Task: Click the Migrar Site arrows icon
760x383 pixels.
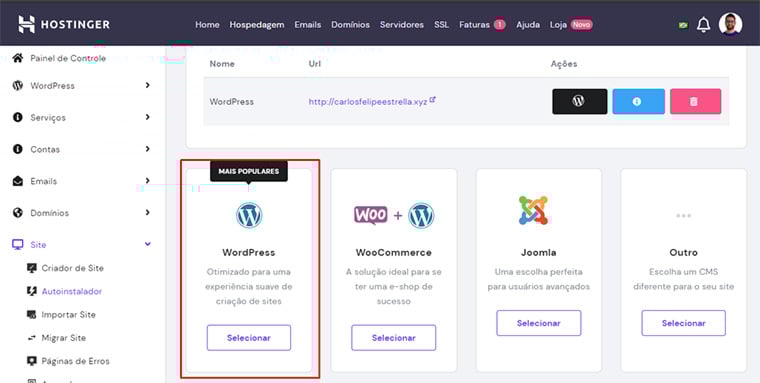Action: tap(32, 338)
